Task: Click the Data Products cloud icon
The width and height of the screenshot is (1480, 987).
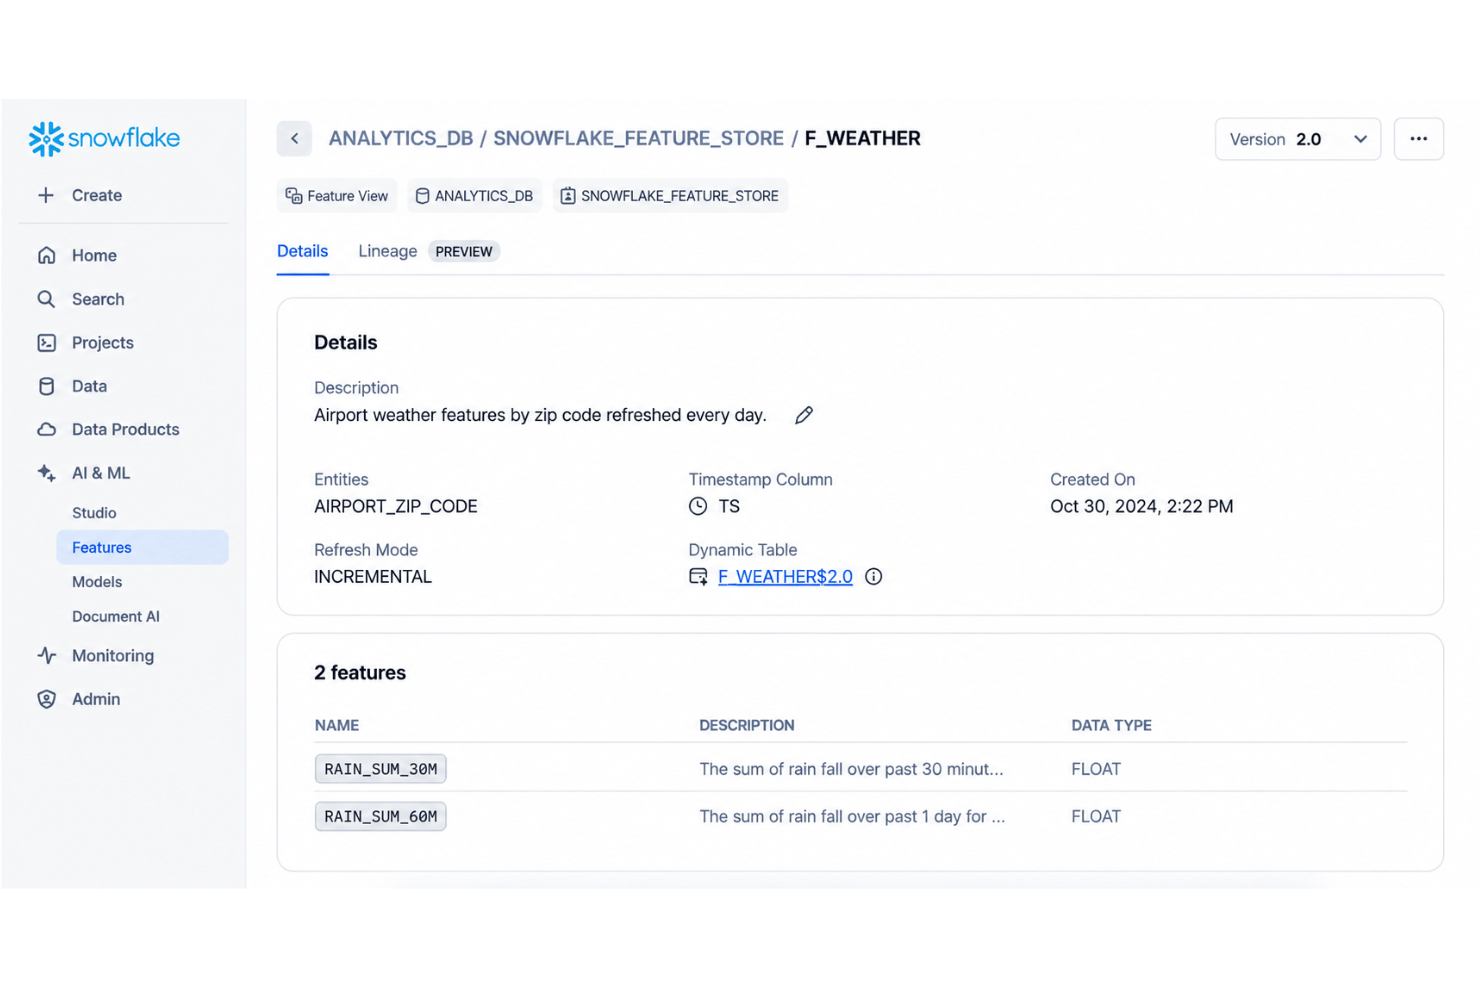Action: 46,430
